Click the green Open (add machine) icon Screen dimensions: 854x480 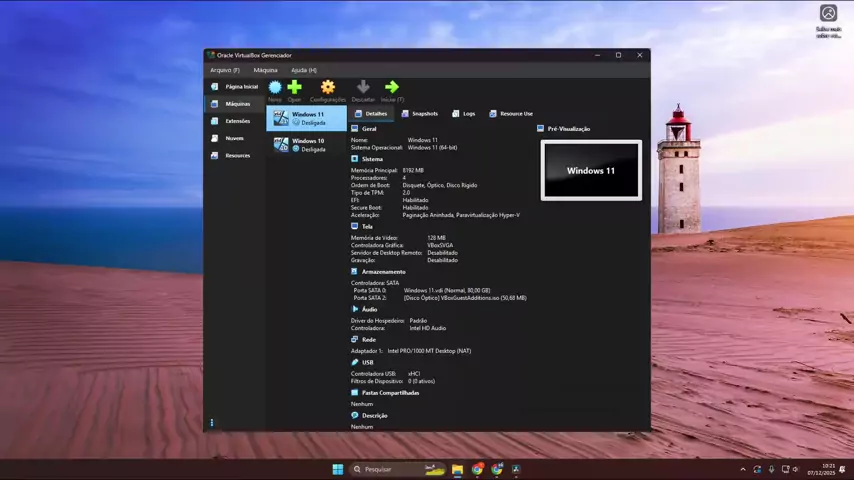tap(294, 88)
